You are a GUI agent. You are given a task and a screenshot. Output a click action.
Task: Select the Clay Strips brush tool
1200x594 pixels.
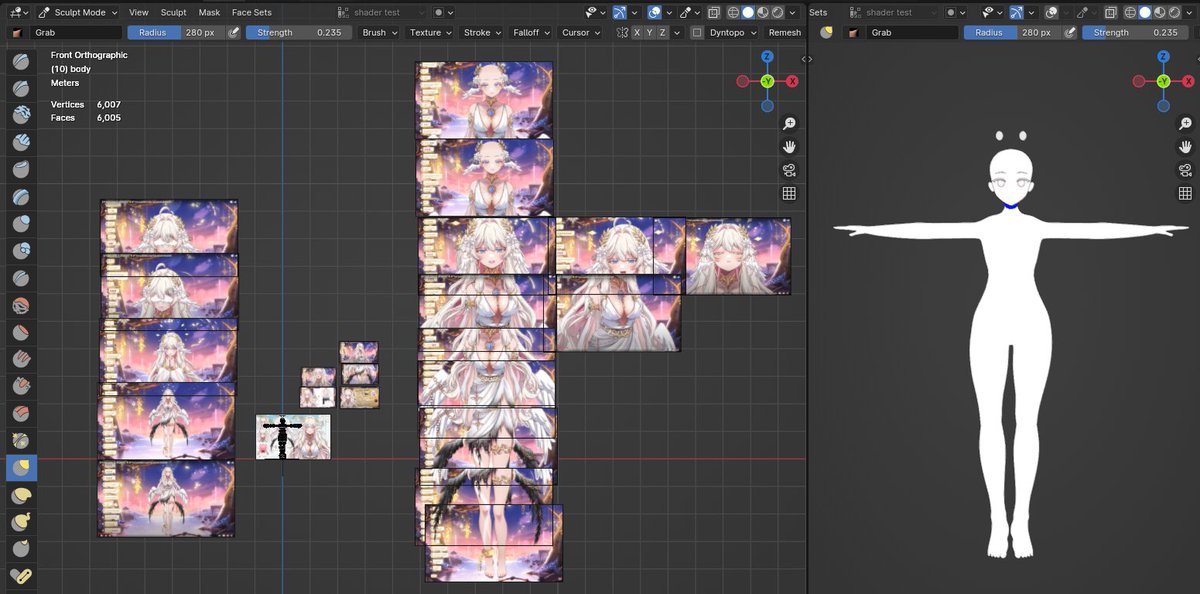coord(21,143)
